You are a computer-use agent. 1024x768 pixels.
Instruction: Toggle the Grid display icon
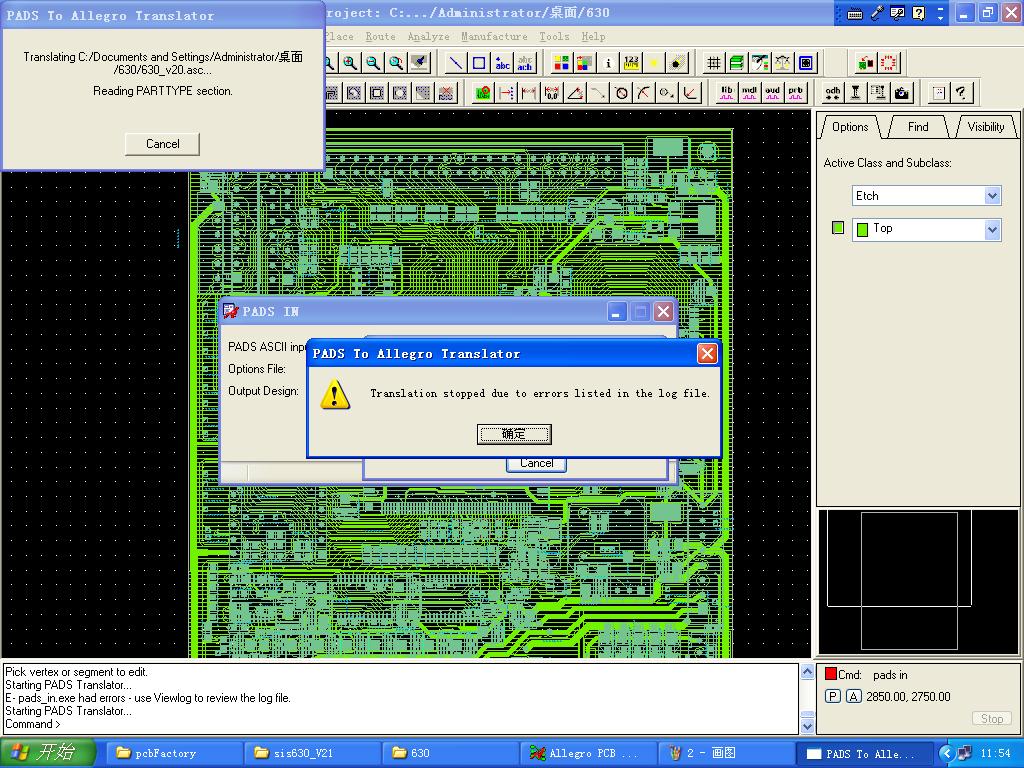pos(714,63)
